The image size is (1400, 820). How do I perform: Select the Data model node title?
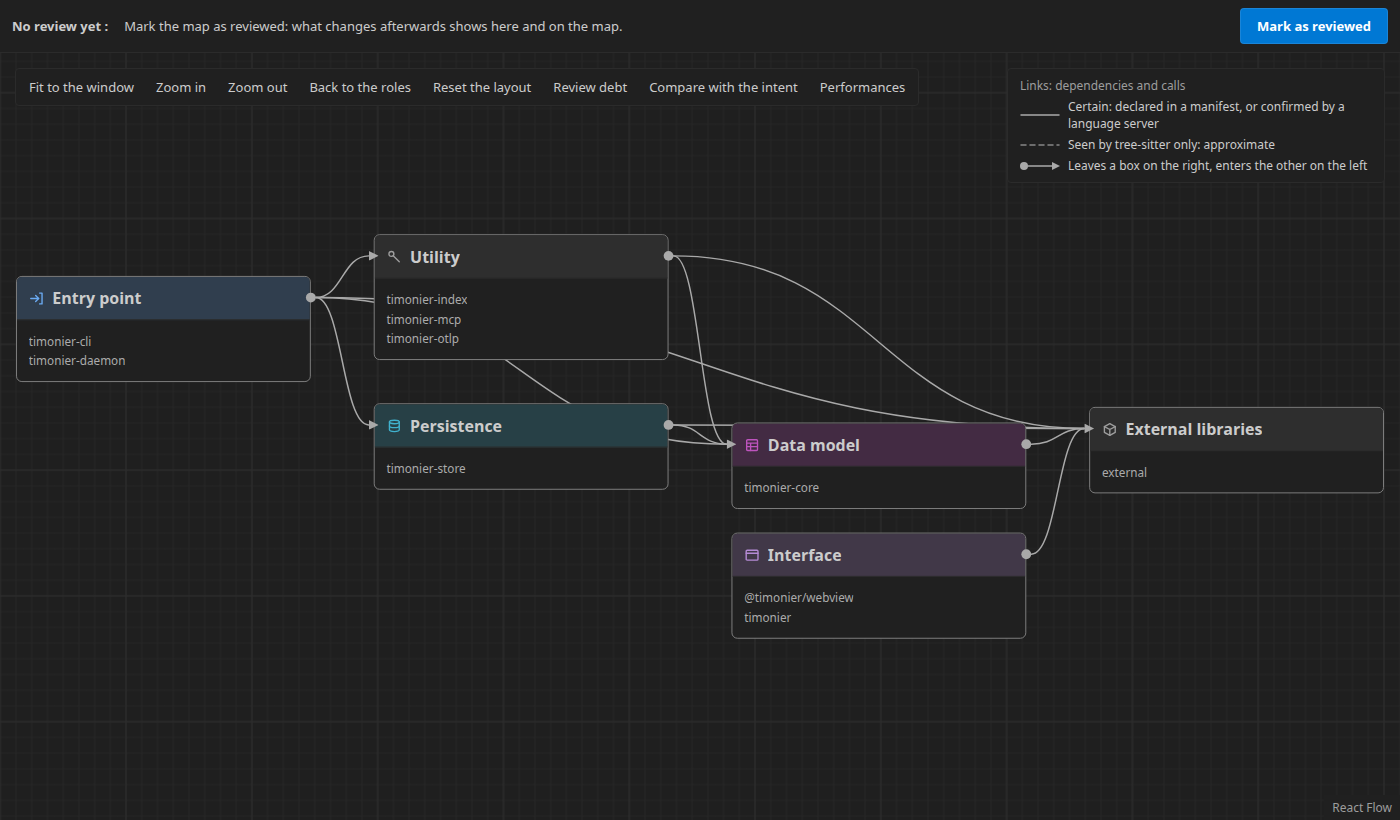813,445
